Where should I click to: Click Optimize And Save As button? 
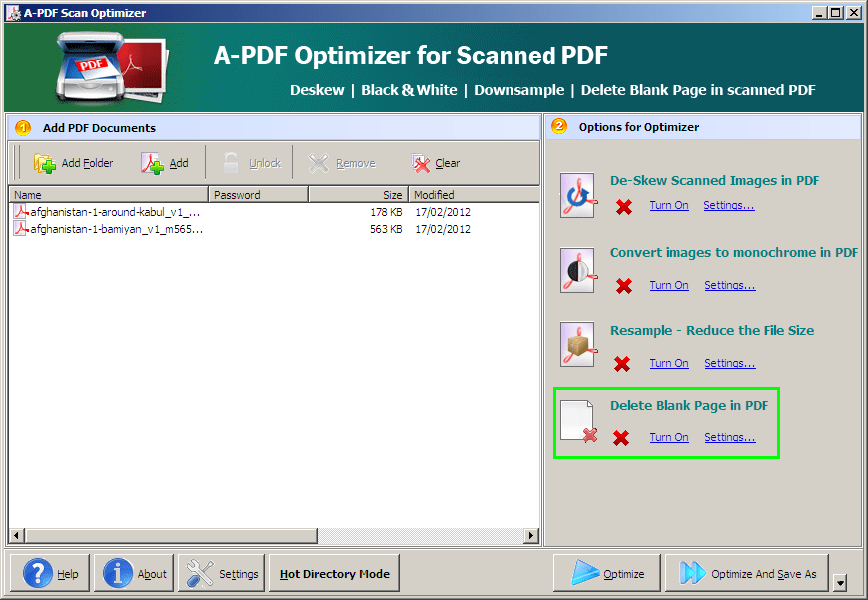(747, 573)
